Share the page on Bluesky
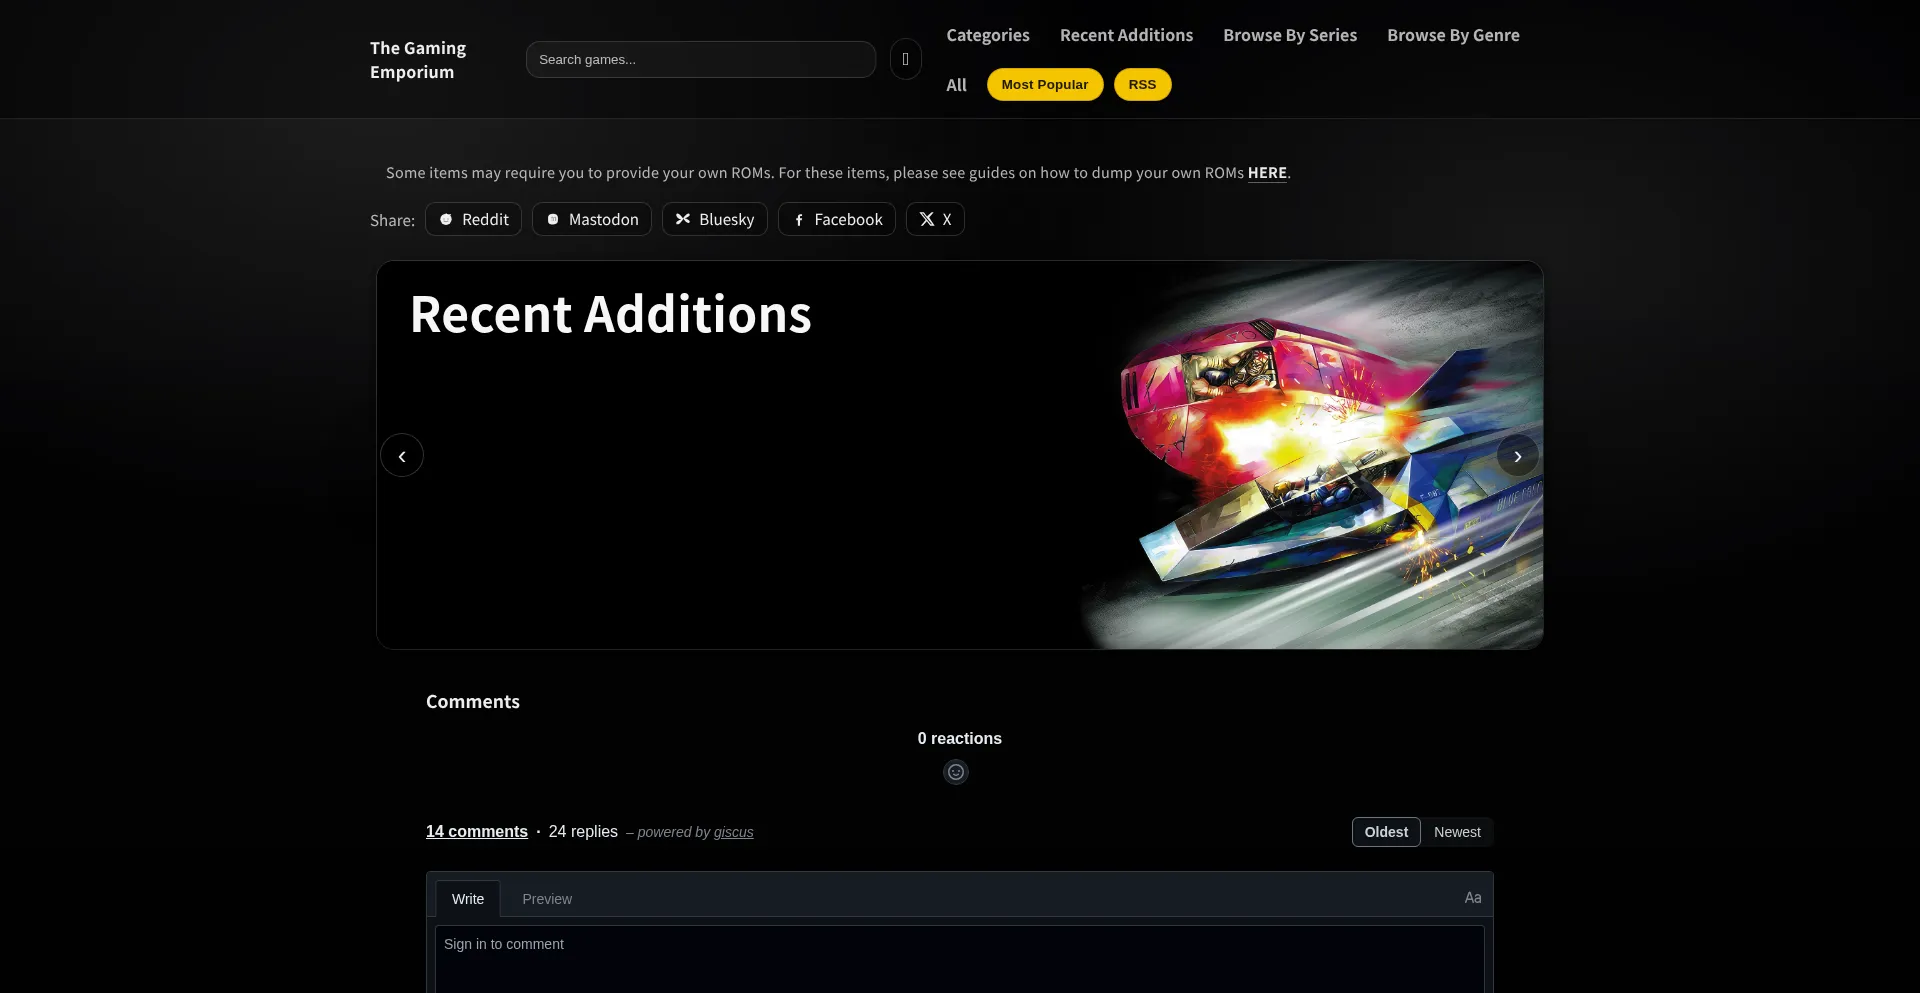This screenshot has height=993, width=1920. tap(715, 219)
